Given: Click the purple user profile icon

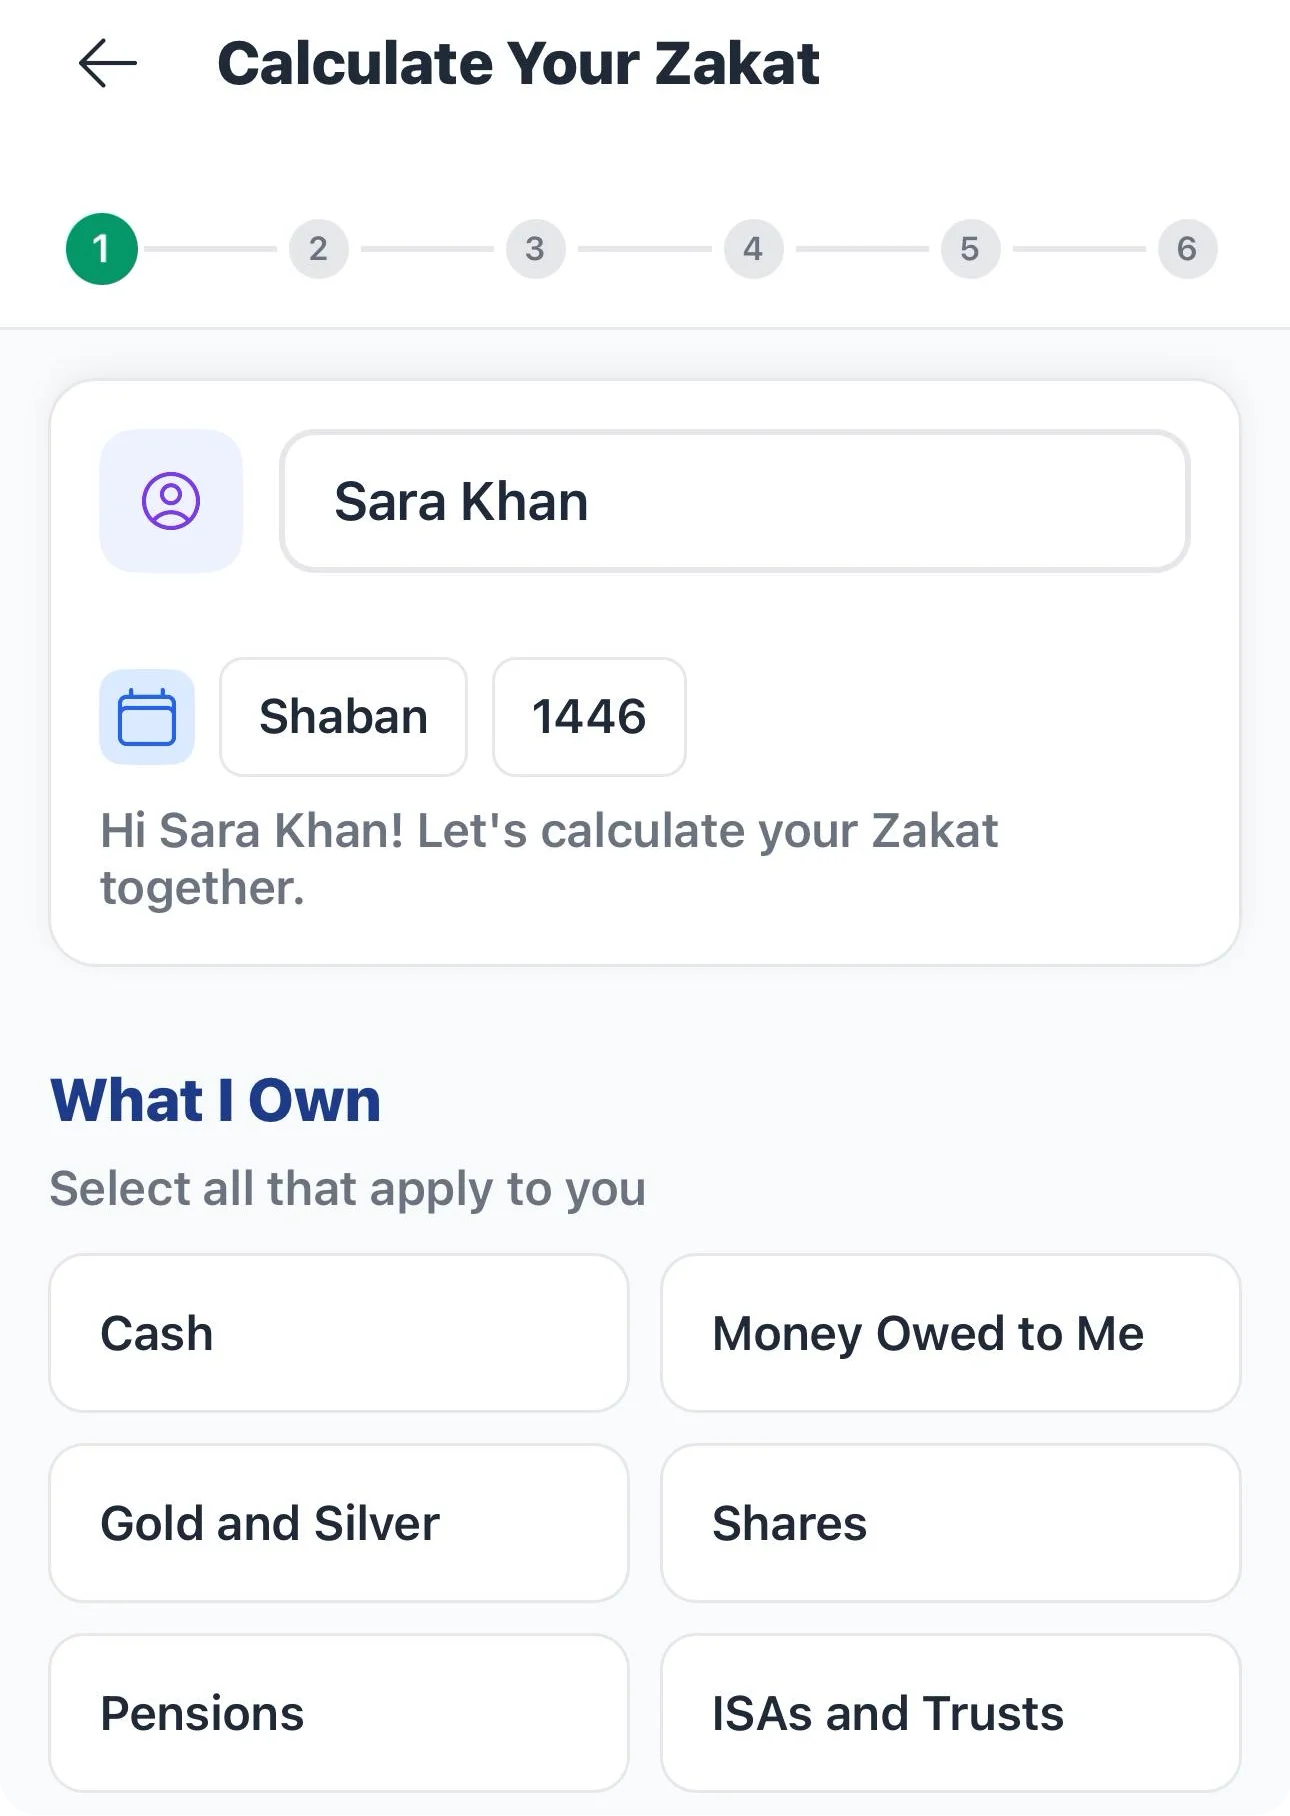Looking at the screenshot, I should (171, 501).
